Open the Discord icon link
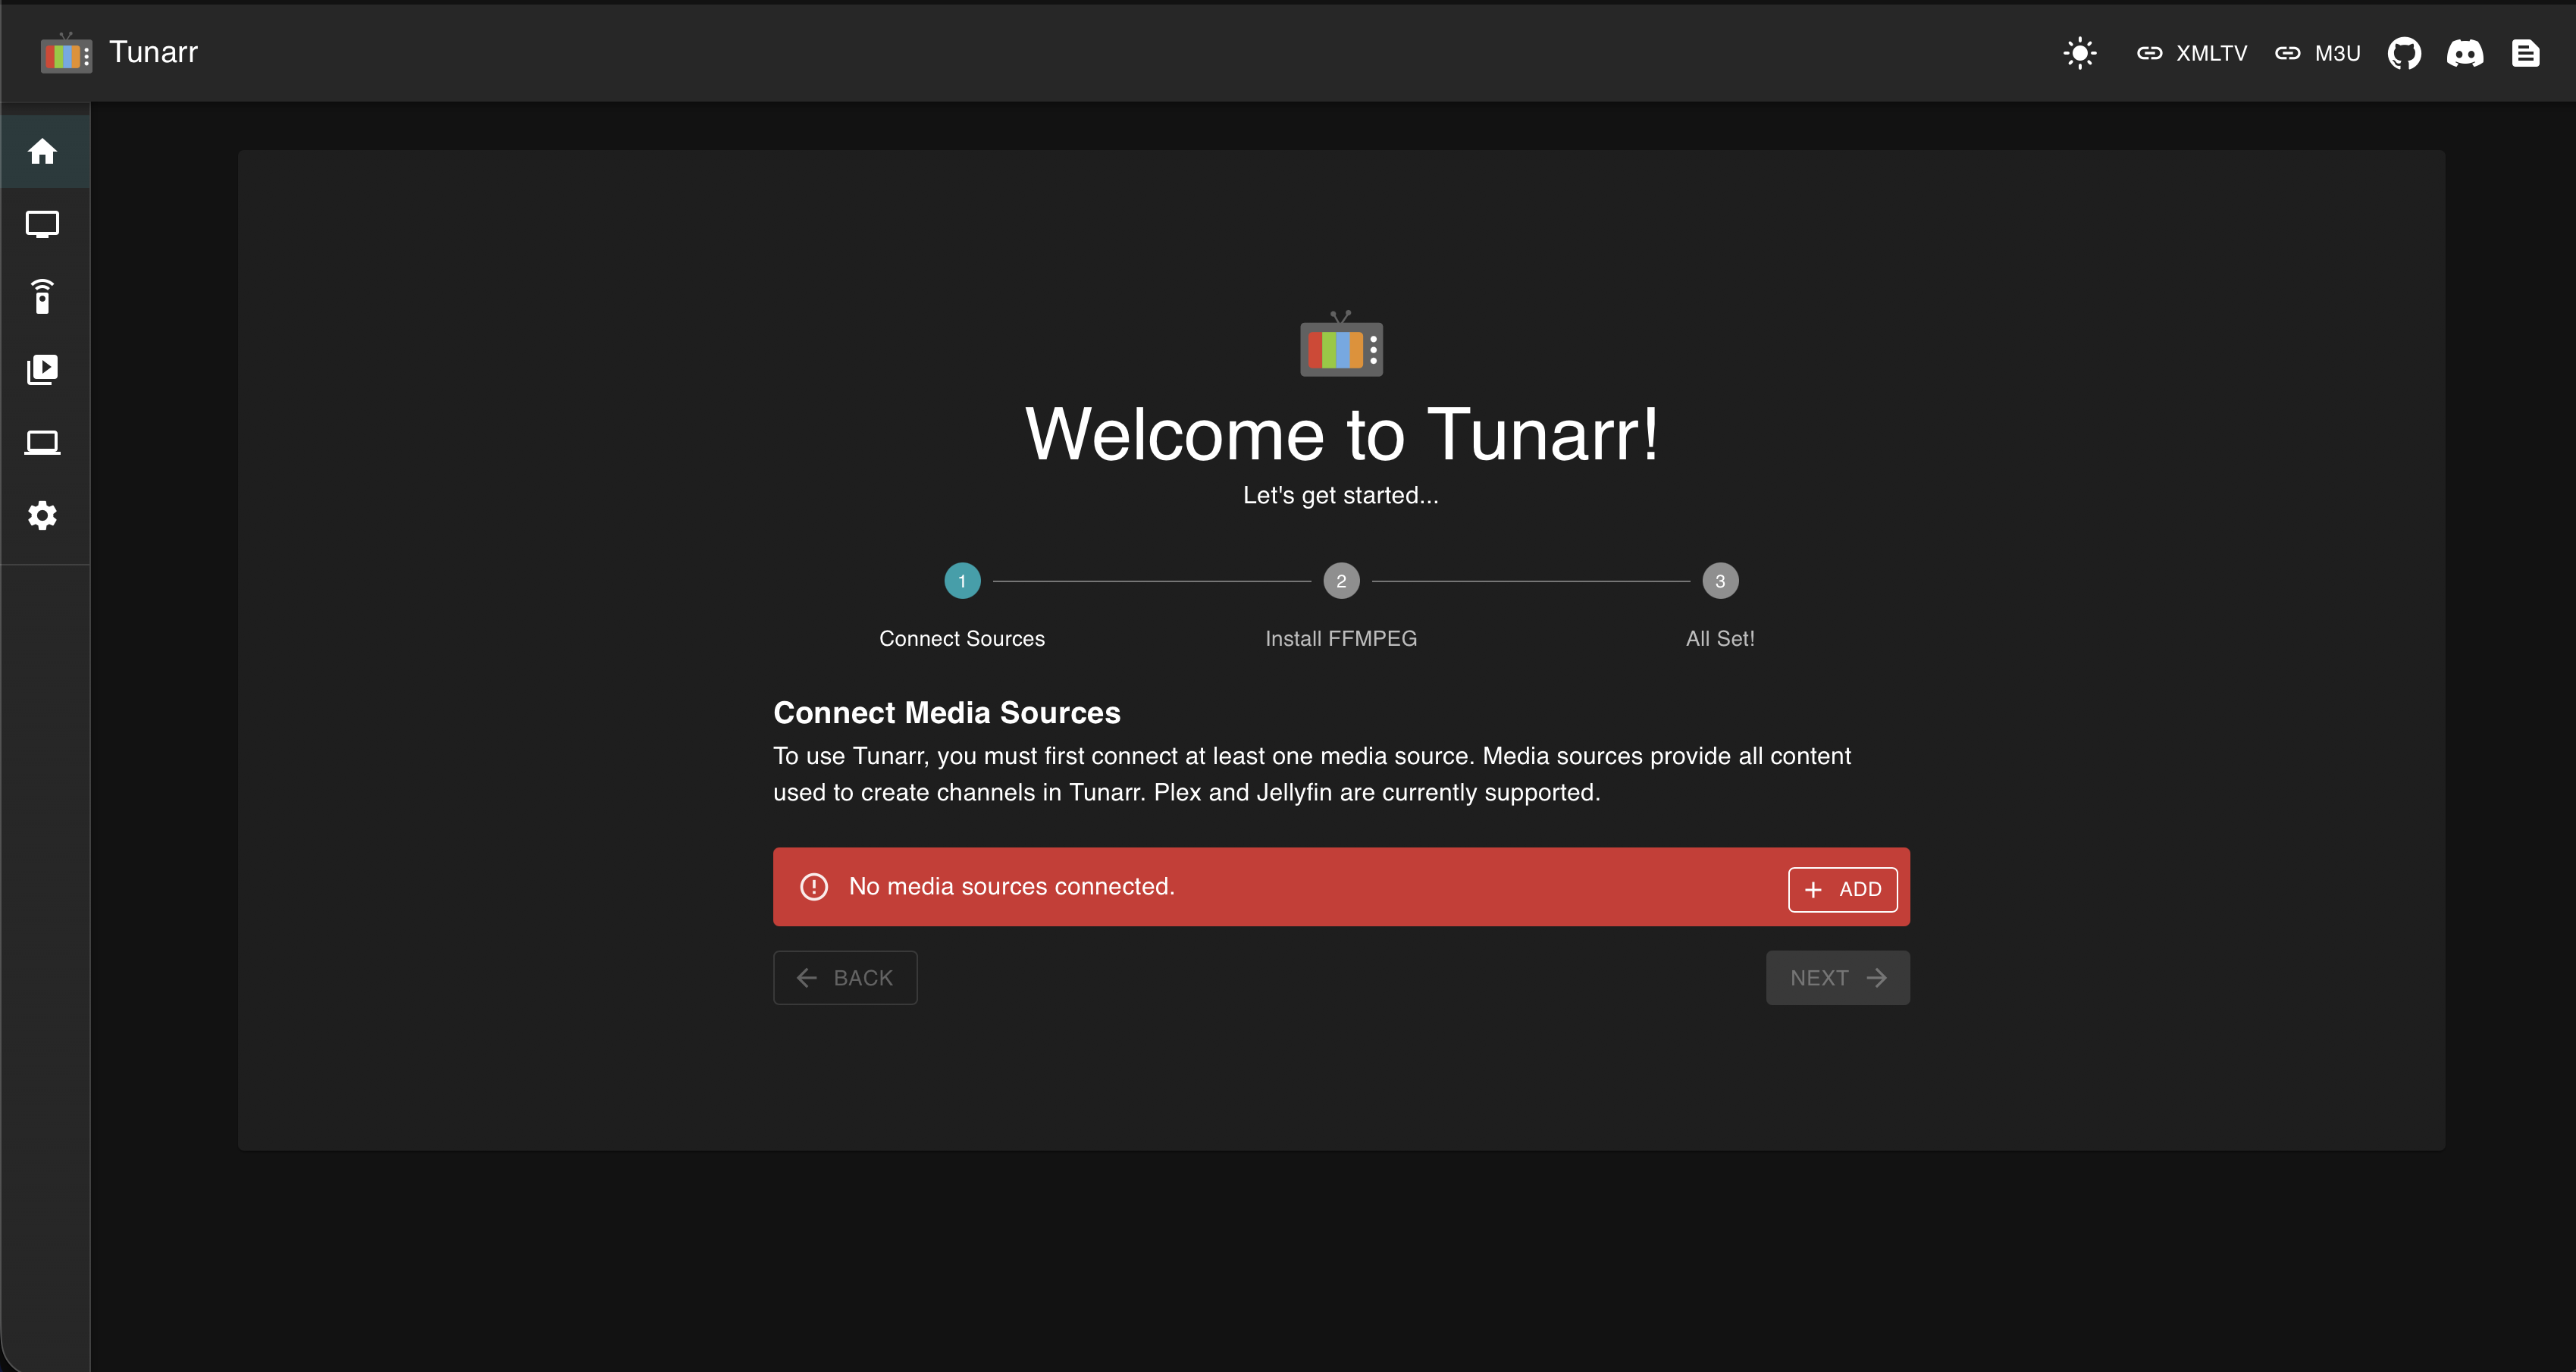The width and height of the screenshot is (2576, 1372). pos(2465,53)
